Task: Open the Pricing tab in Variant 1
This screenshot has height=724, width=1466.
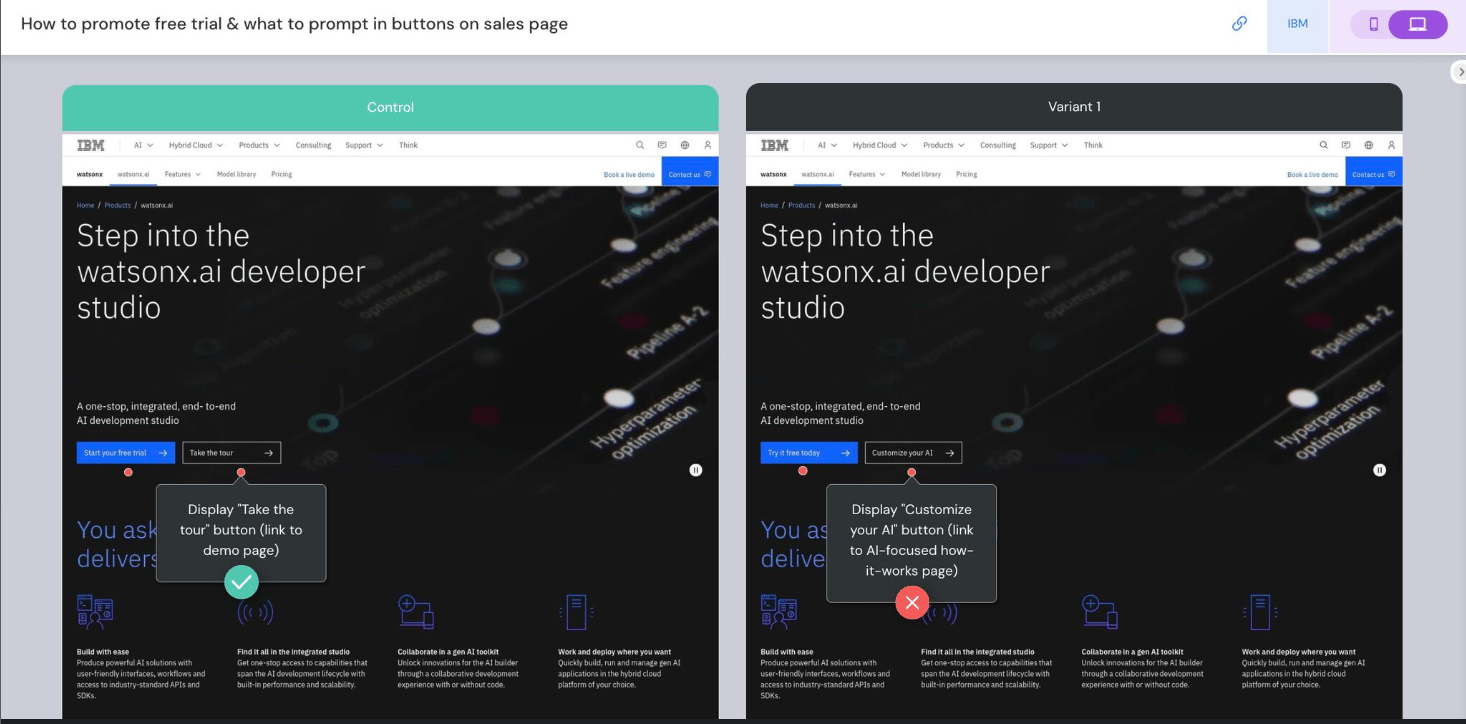Action: click(965, 174)
